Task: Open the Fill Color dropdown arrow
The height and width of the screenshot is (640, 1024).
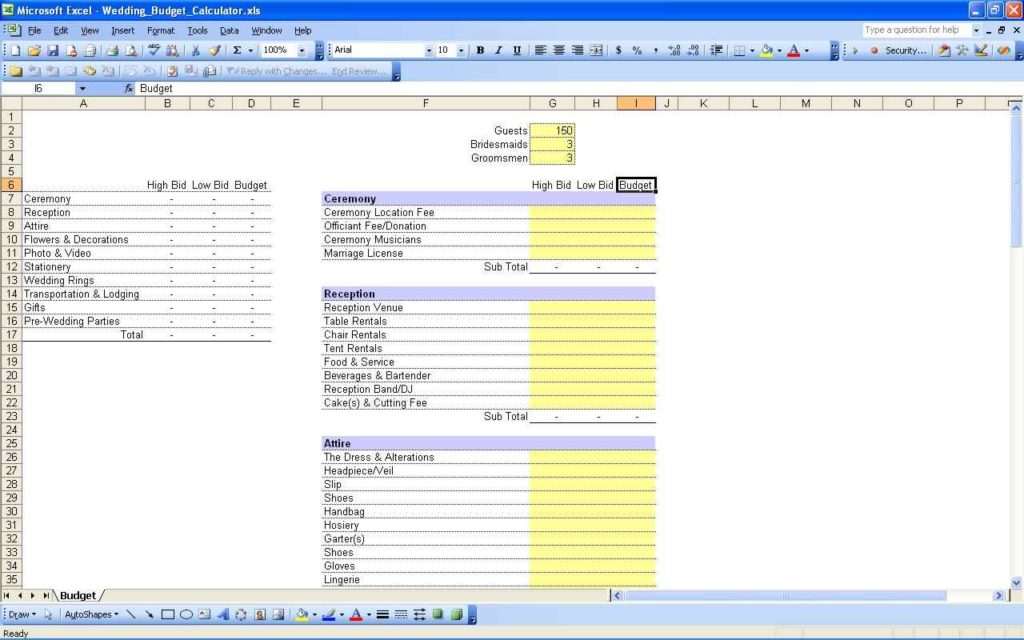Action: point(777,50)
